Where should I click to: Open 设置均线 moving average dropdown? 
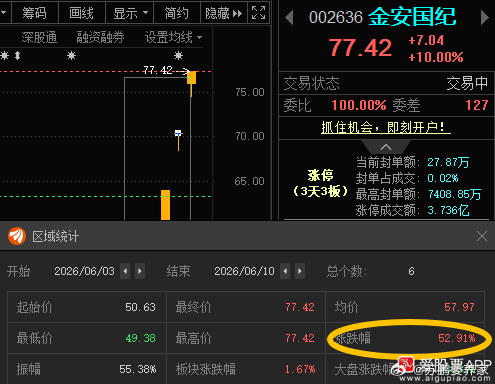pos(173,37)
